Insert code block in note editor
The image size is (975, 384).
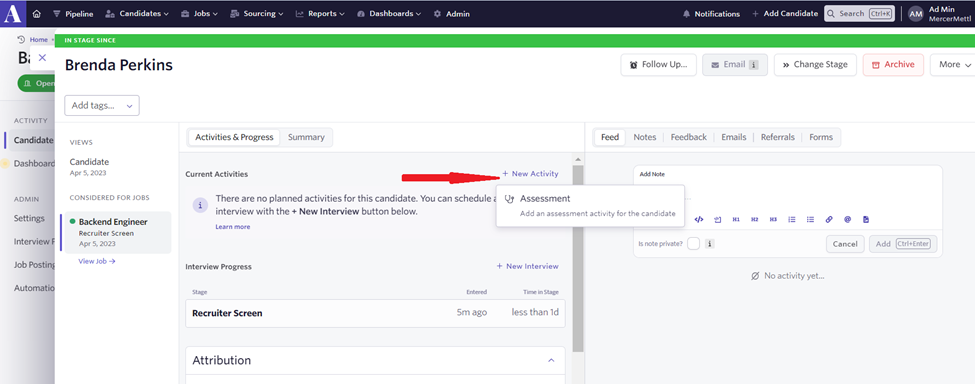699,219
